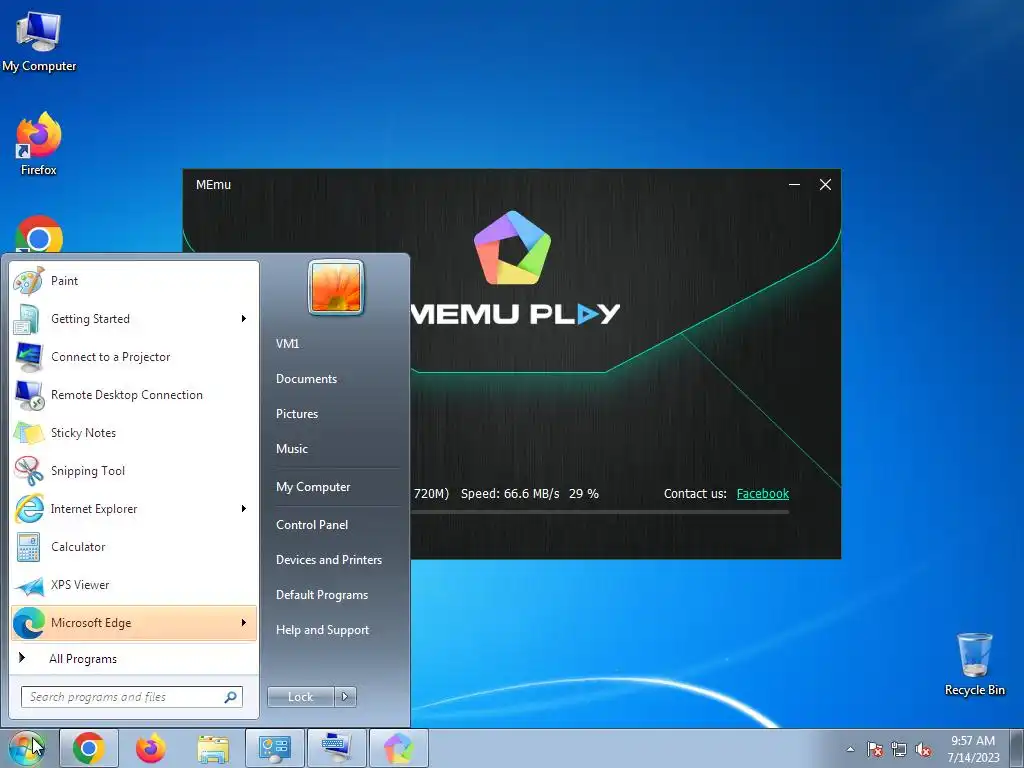Image resolution: width=1024 pixels, height=768 pixels.
Task: Open Paint from the Start menu
Action: click(134, 281)
